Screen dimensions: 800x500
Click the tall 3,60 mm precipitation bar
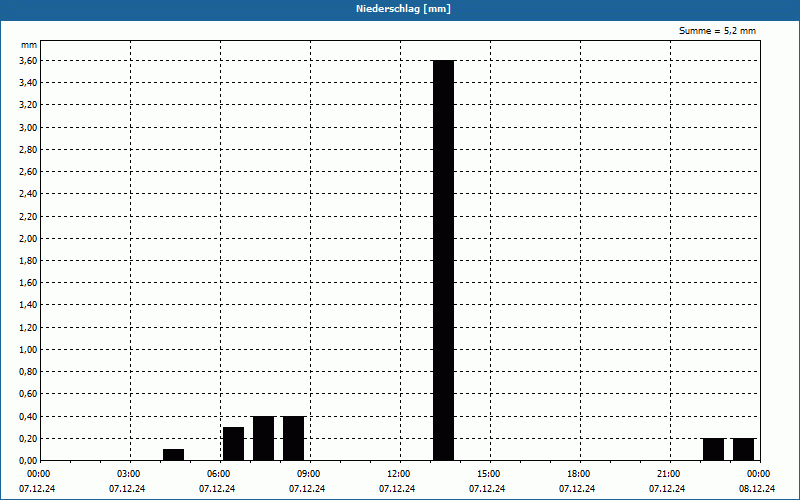pos(443,260)
